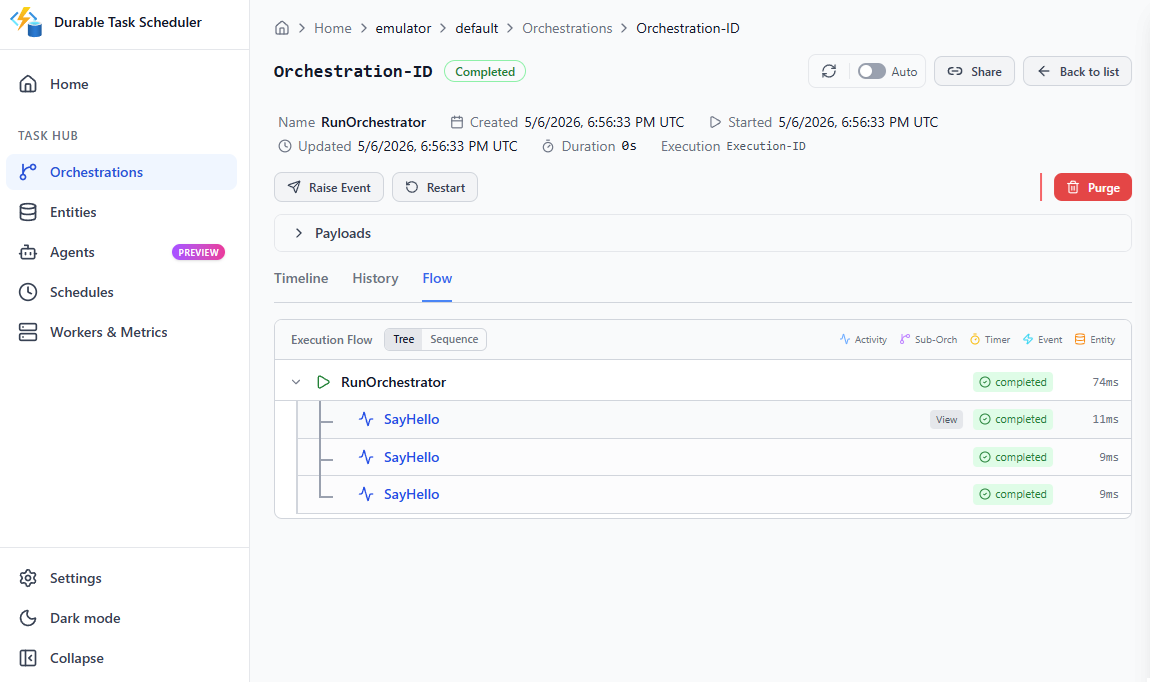Click the Activity legend icon
Viewport: 1152px width, 682px height.
(845, 340)
